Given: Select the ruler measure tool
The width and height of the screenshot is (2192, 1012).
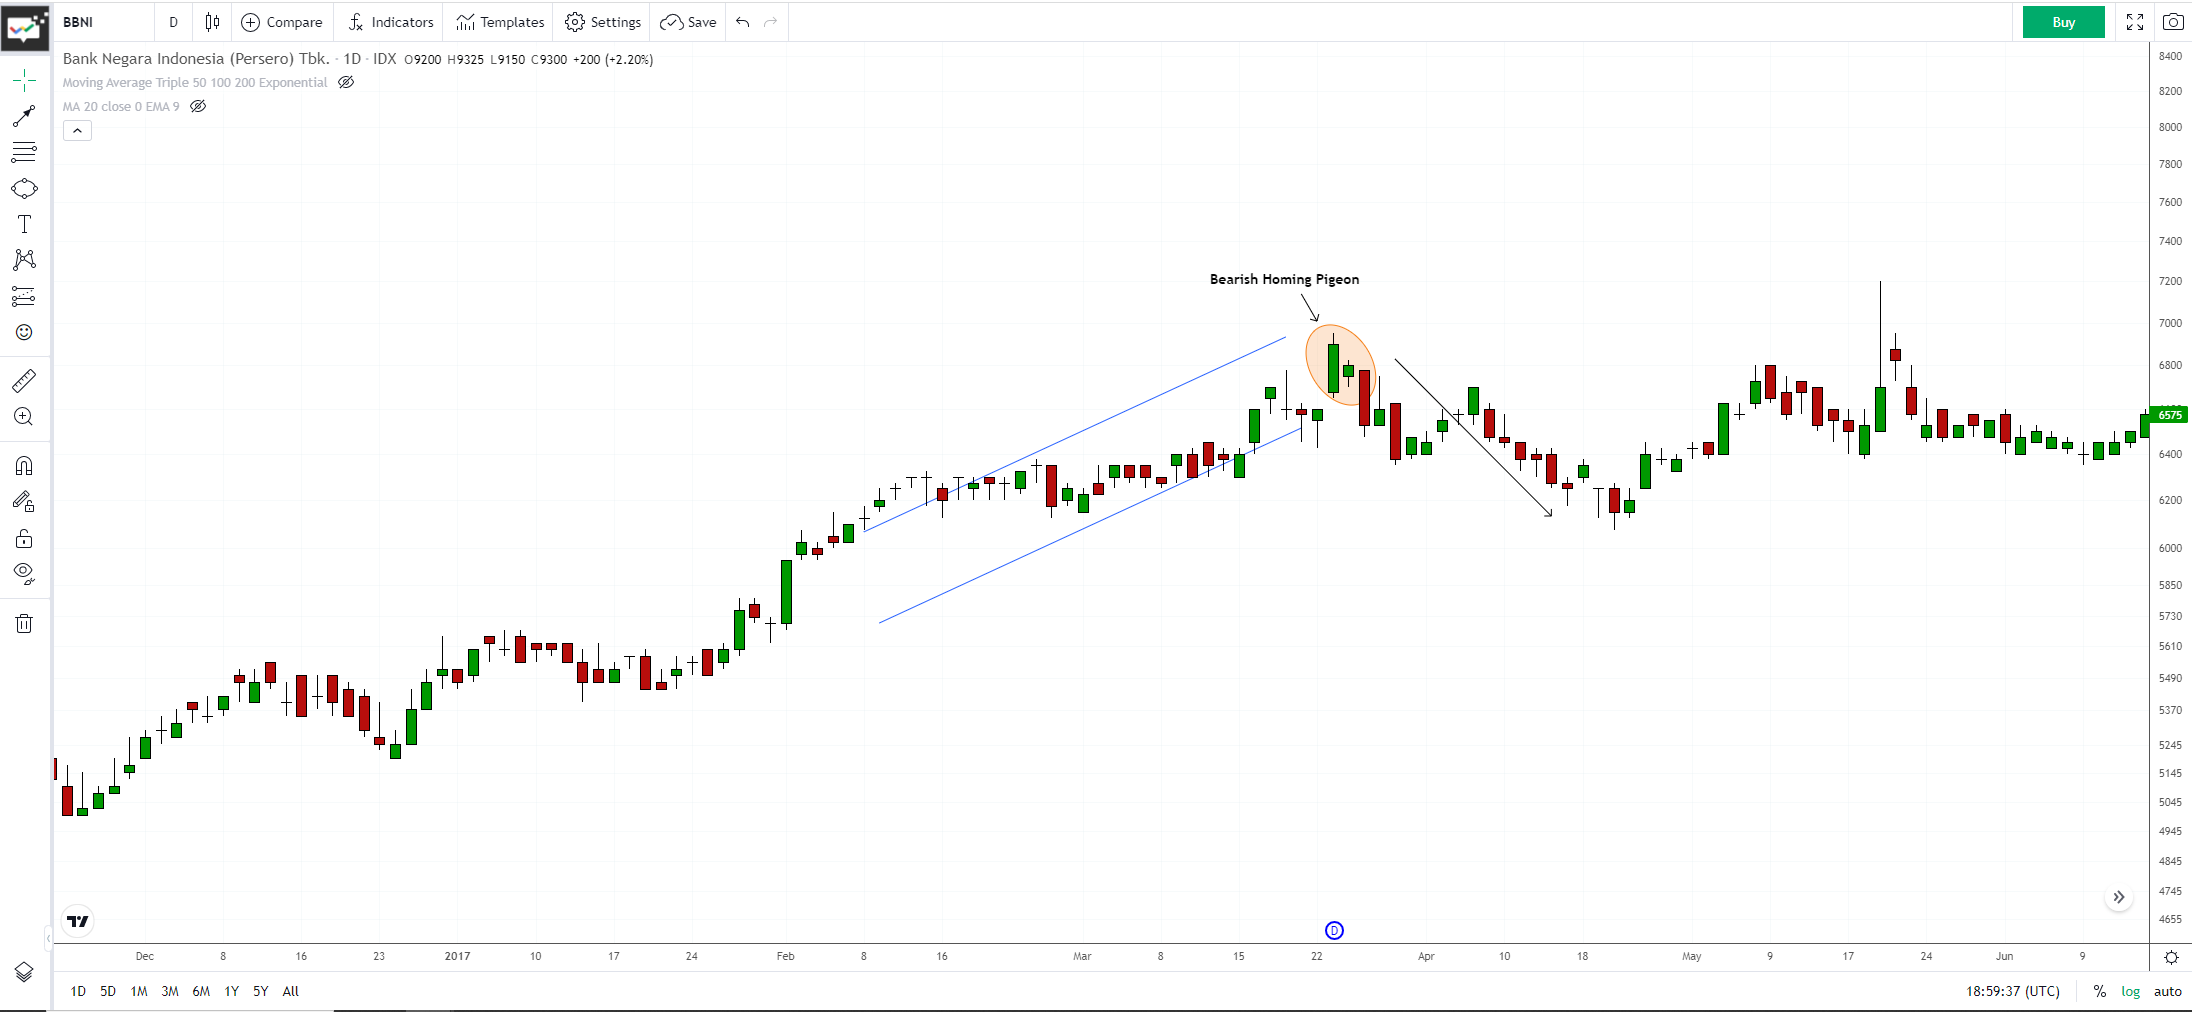Looking at the screenshot, I should click(24, 381).
